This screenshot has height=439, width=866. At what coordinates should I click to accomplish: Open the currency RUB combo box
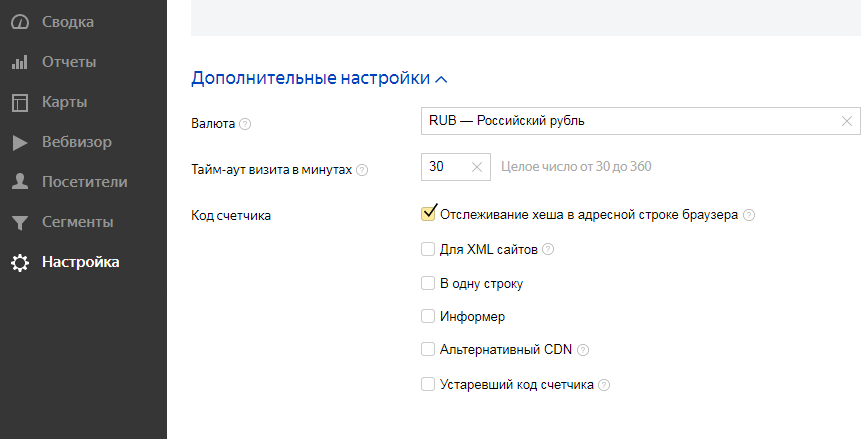click(641, 121)
